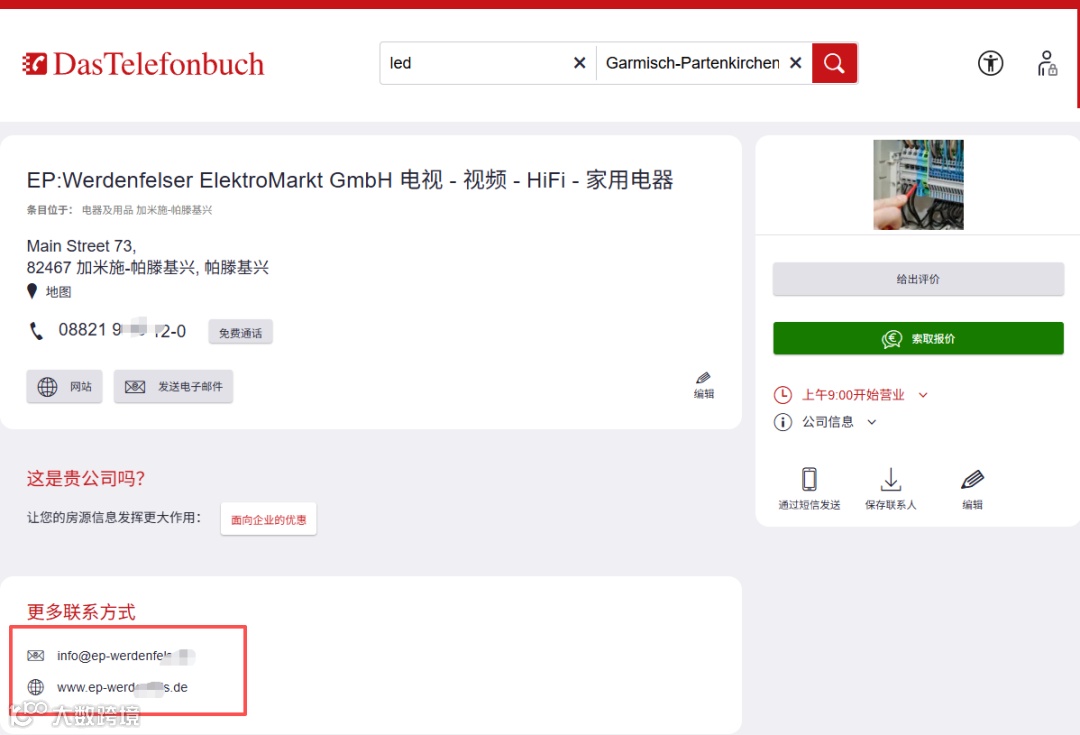This screenshot has height=735, width=1080.
Task: Click 编辑 pencil icon in sidebar
Action: click(973, 488)
